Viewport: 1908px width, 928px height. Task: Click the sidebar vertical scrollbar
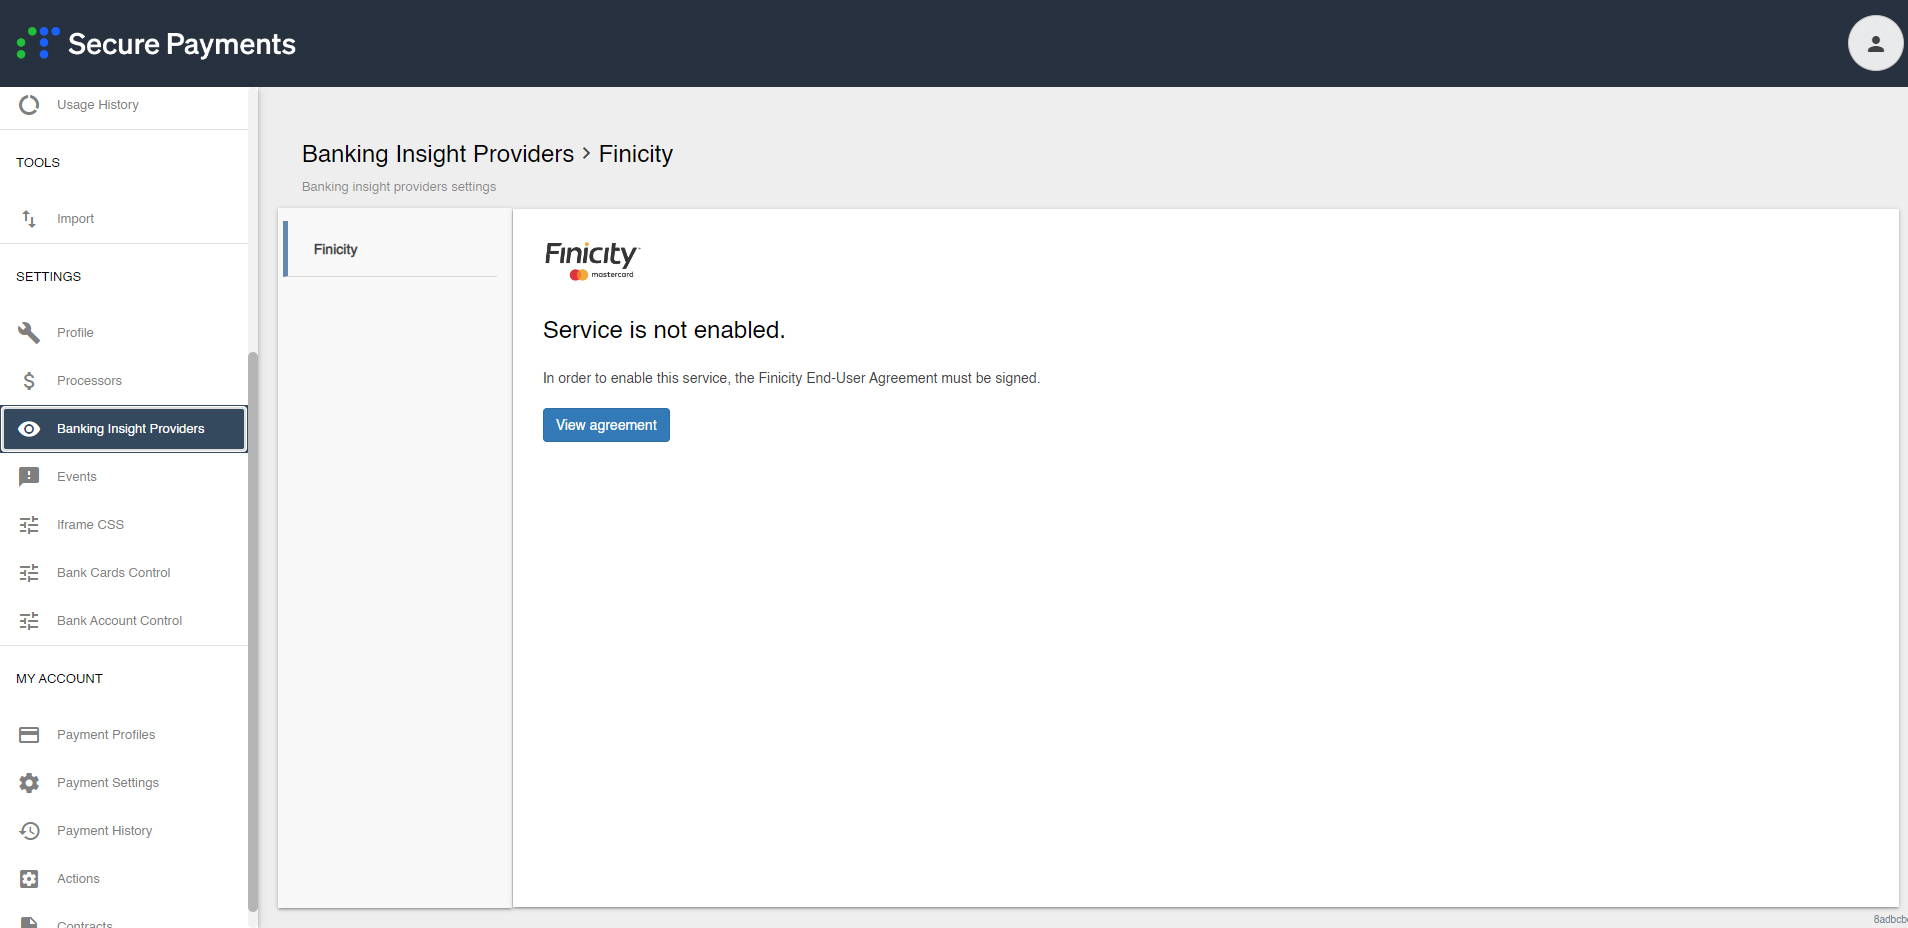tap(253, 630)
